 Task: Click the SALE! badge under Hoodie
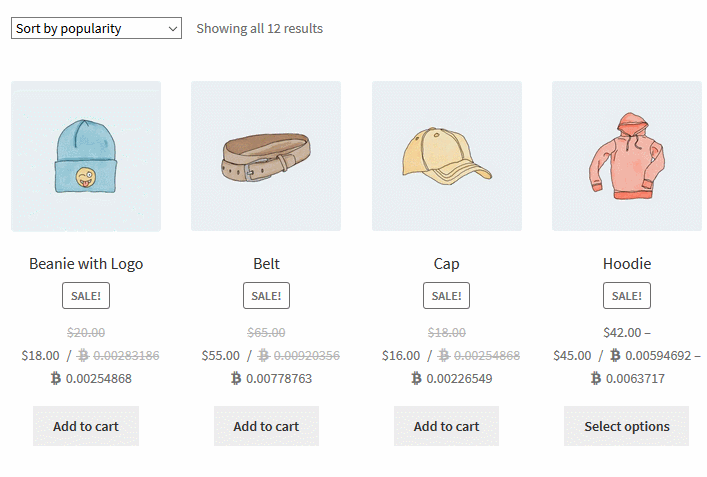pyautogui.click(x=627, y=296)
